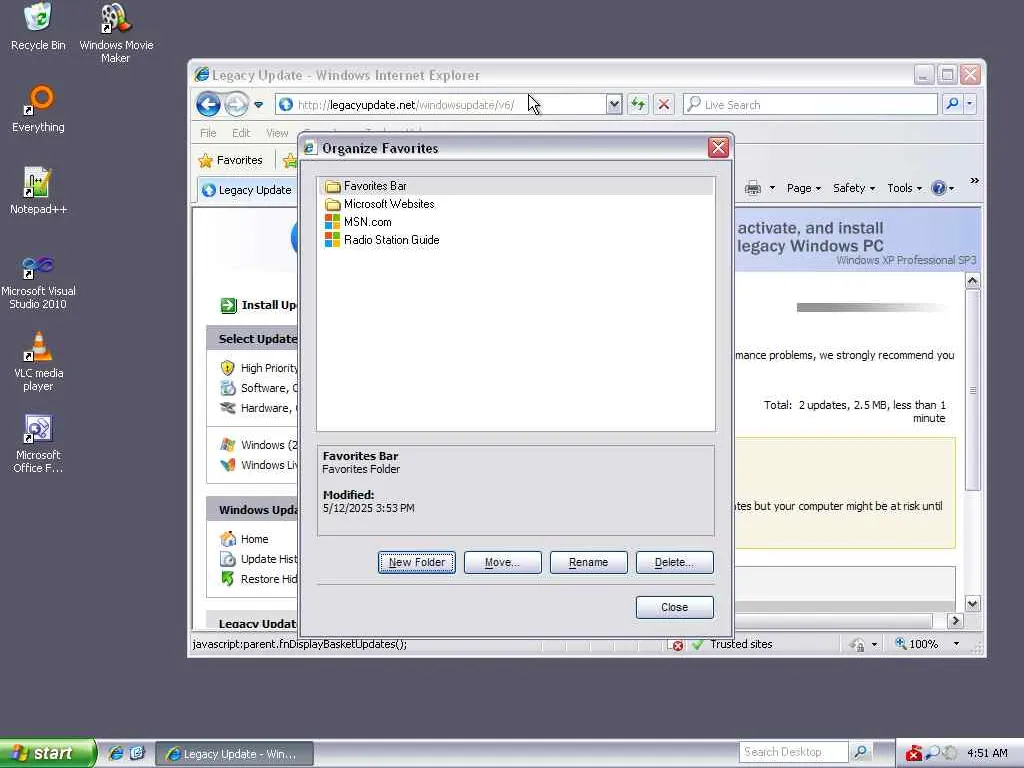Click the red Stop loading icon

coord(664,104)
